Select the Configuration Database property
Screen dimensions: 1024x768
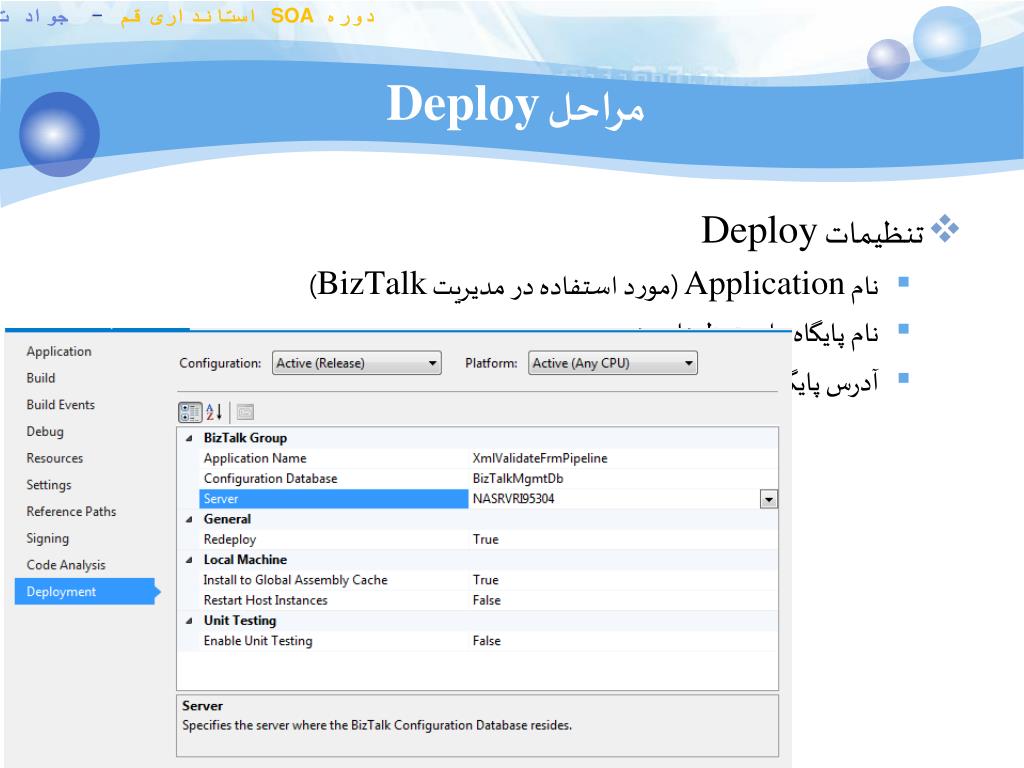click(333, 479)
